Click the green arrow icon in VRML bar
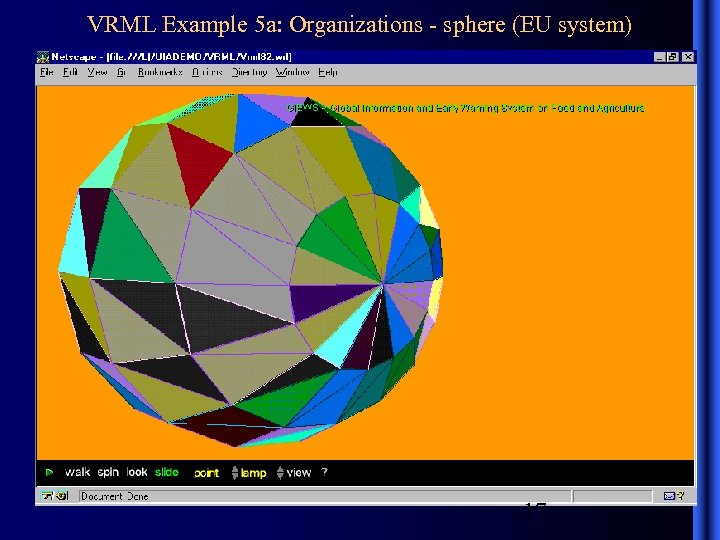720x540 pixels. tap(50, 472)
